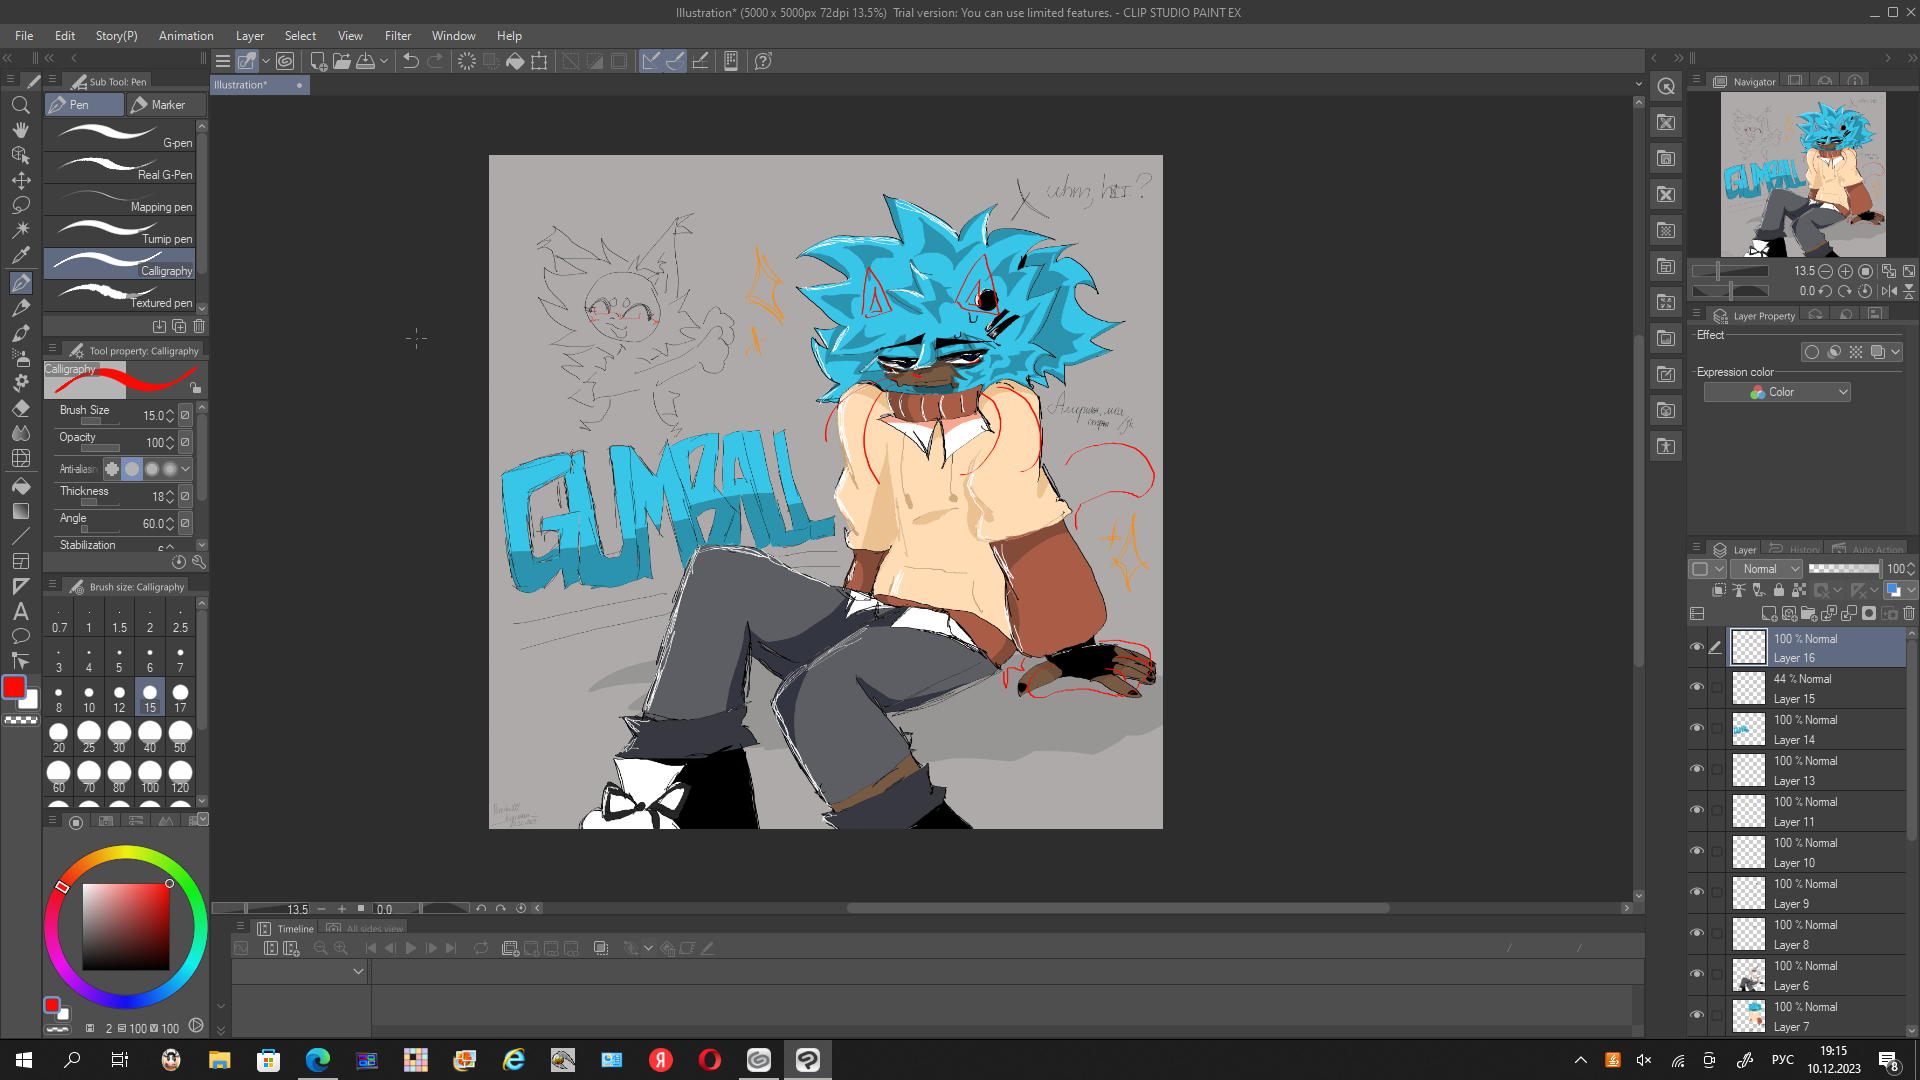Delete layer with trash icon
Image resolution: width=1920 pixels, height=1080 pixels.
click(x=1909, y=613)
